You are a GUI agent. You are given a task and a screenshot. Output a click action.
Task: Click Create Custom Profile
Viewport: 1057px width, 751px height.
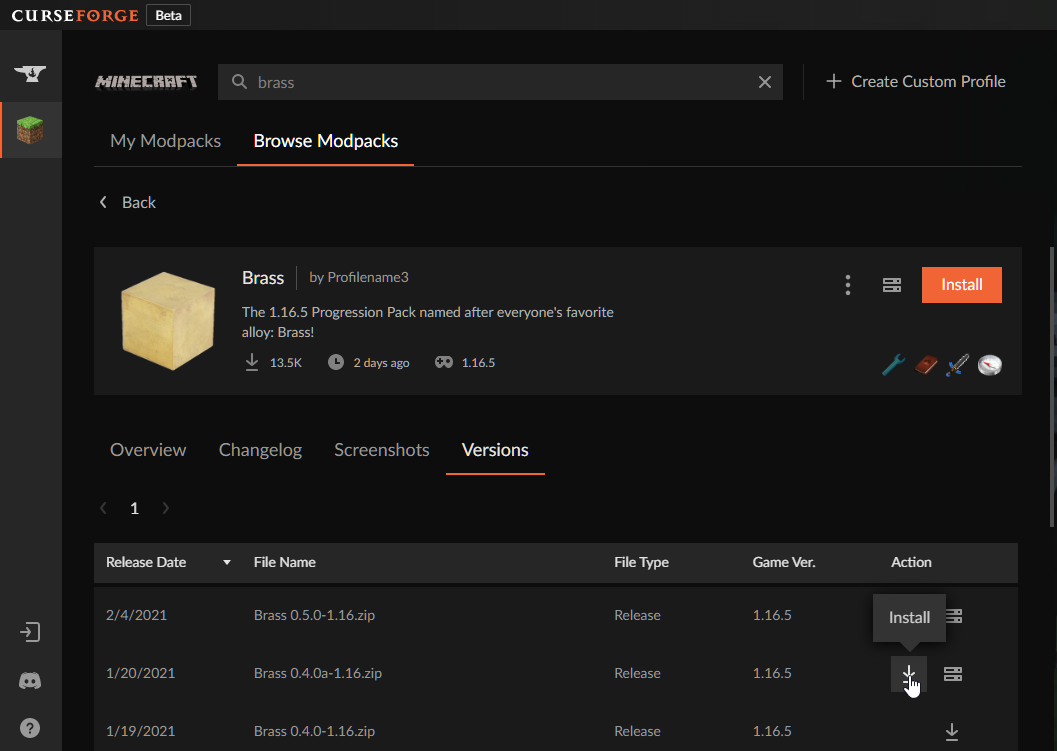pos(916,82)
